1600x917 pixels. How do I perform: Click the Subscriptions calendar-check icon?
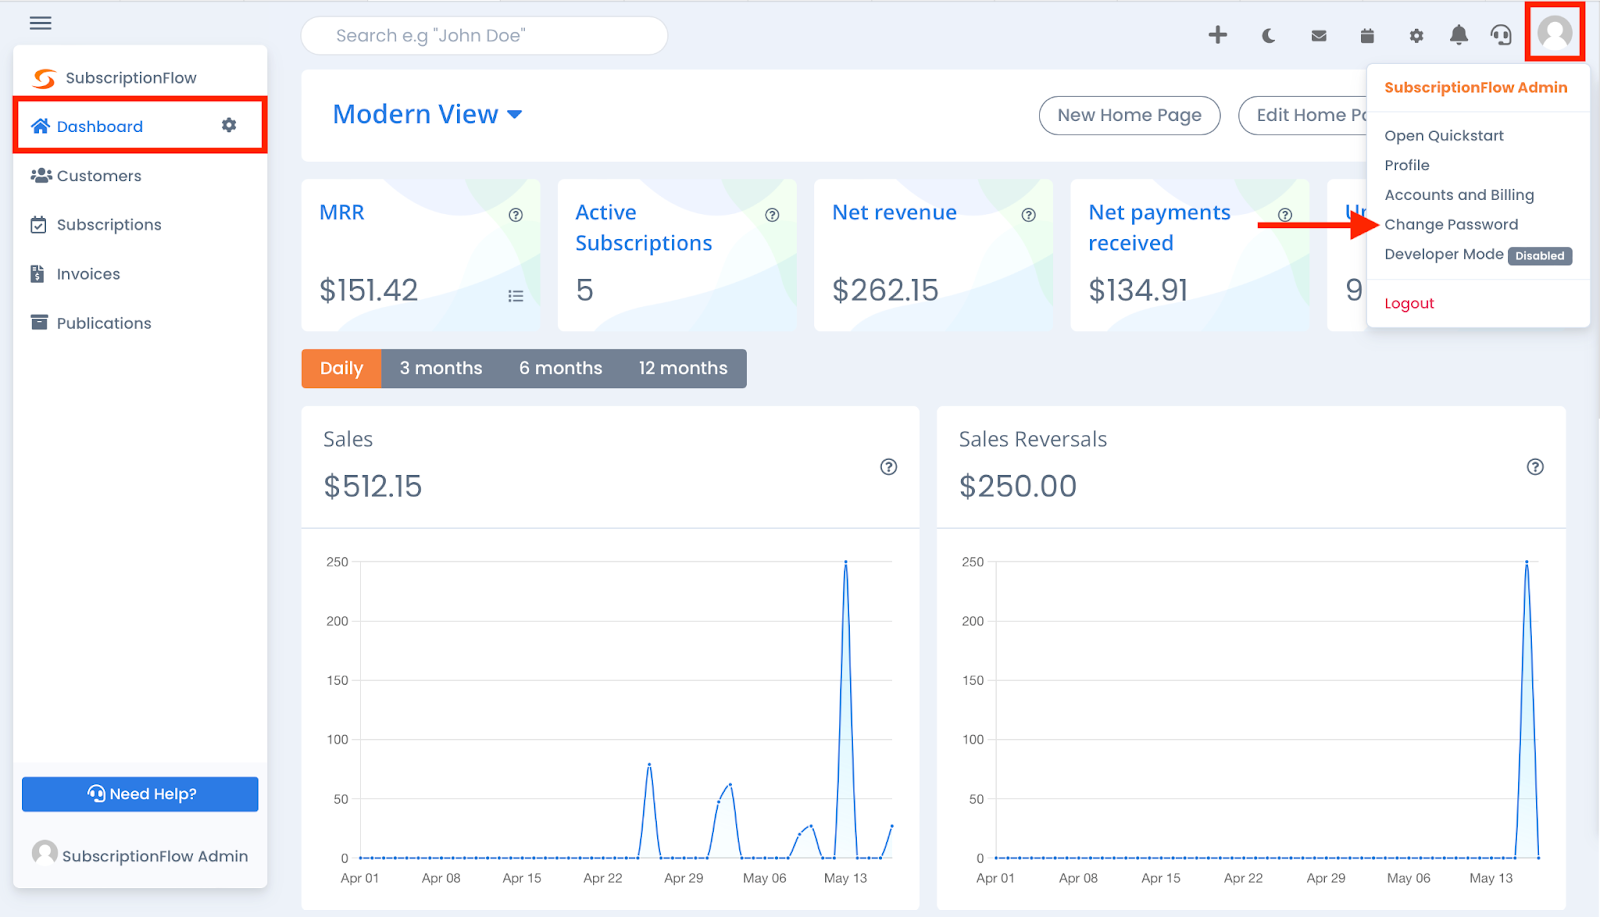(39, 225)
